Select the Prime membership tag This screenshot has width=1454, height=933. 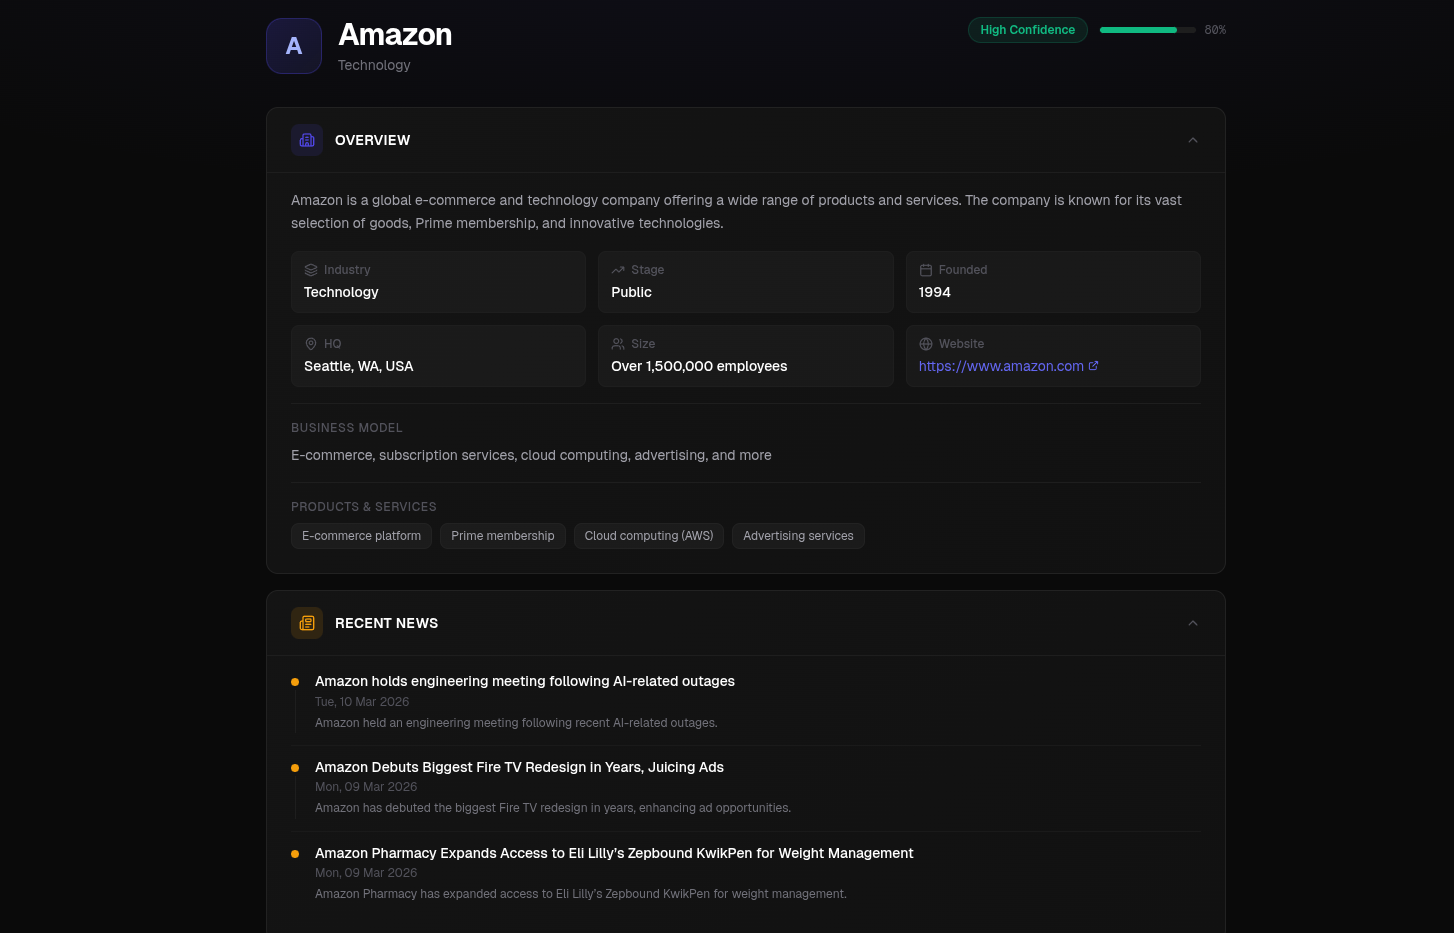(x=502, y=536)
